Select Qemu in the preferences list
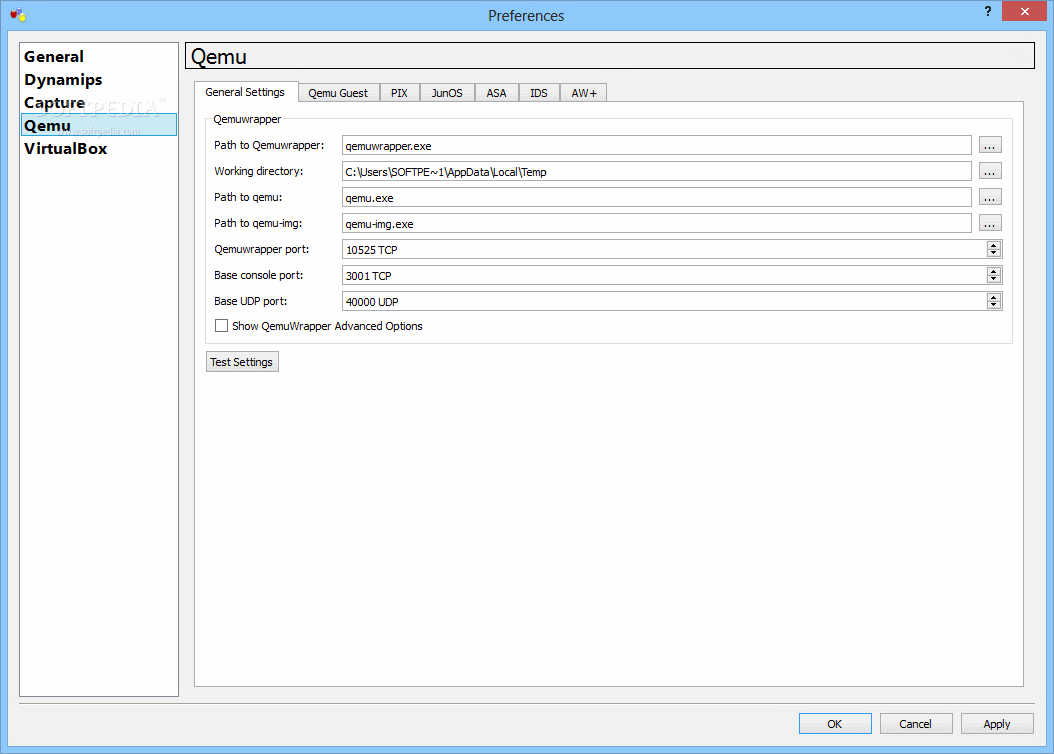1054x754 pixels. pos(99,125)
